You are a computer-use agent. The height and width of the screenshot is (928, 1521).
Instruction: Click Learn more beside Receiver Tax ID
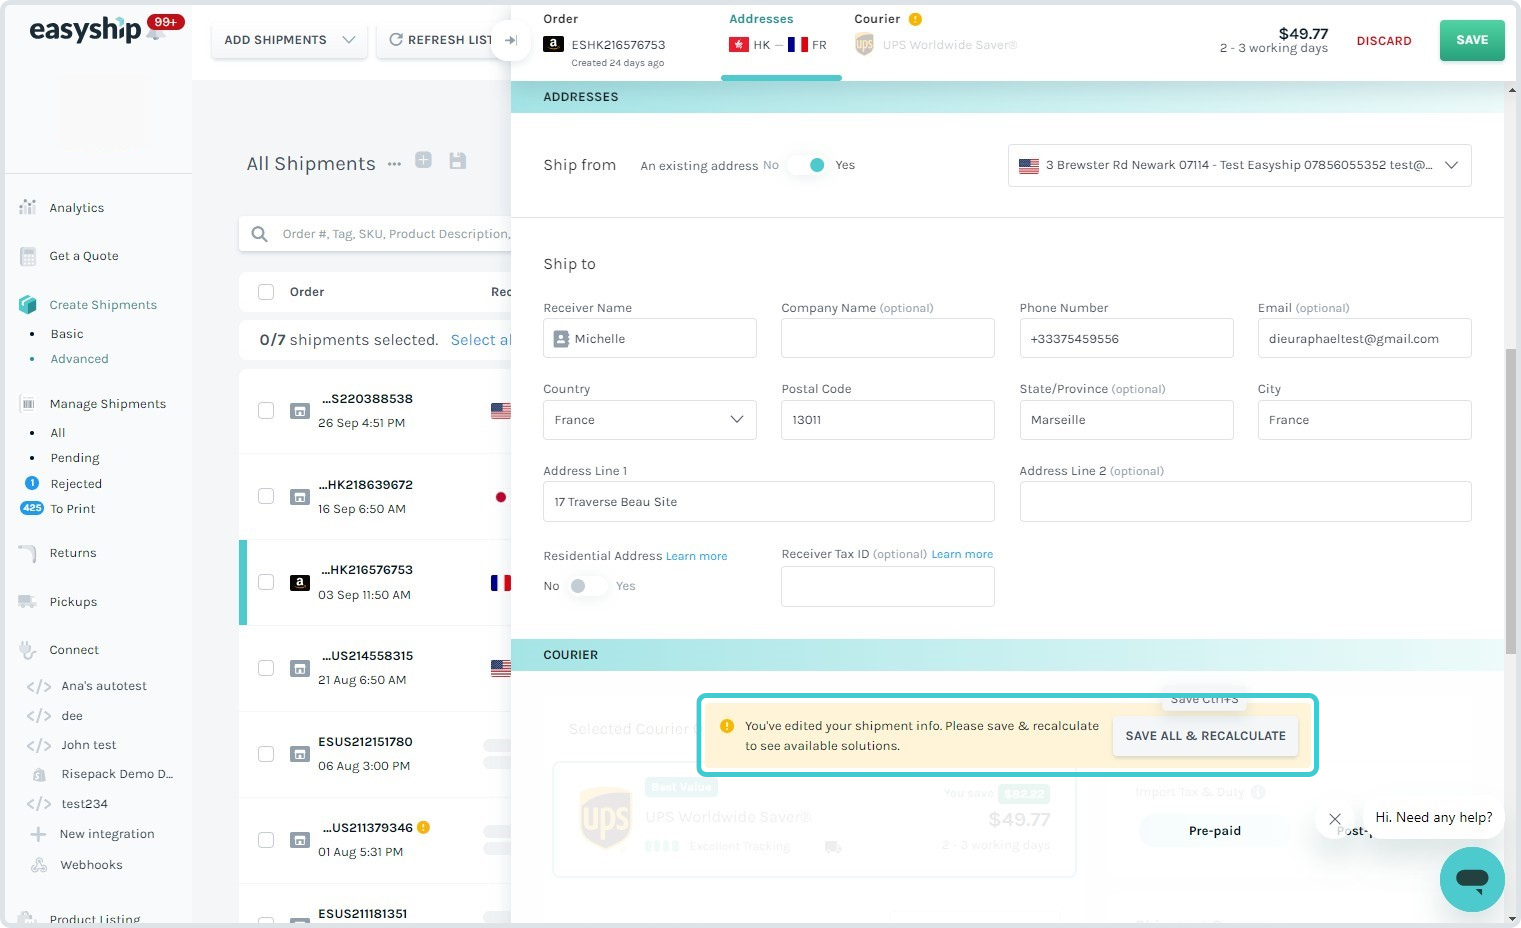pyautogui.click(x=962, y=554)
